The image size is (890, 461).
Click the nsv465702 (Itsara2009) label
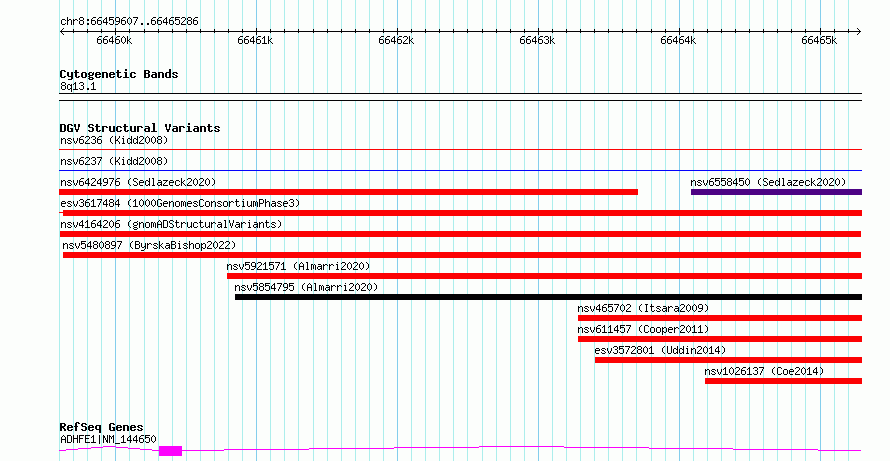click(643, 308)
